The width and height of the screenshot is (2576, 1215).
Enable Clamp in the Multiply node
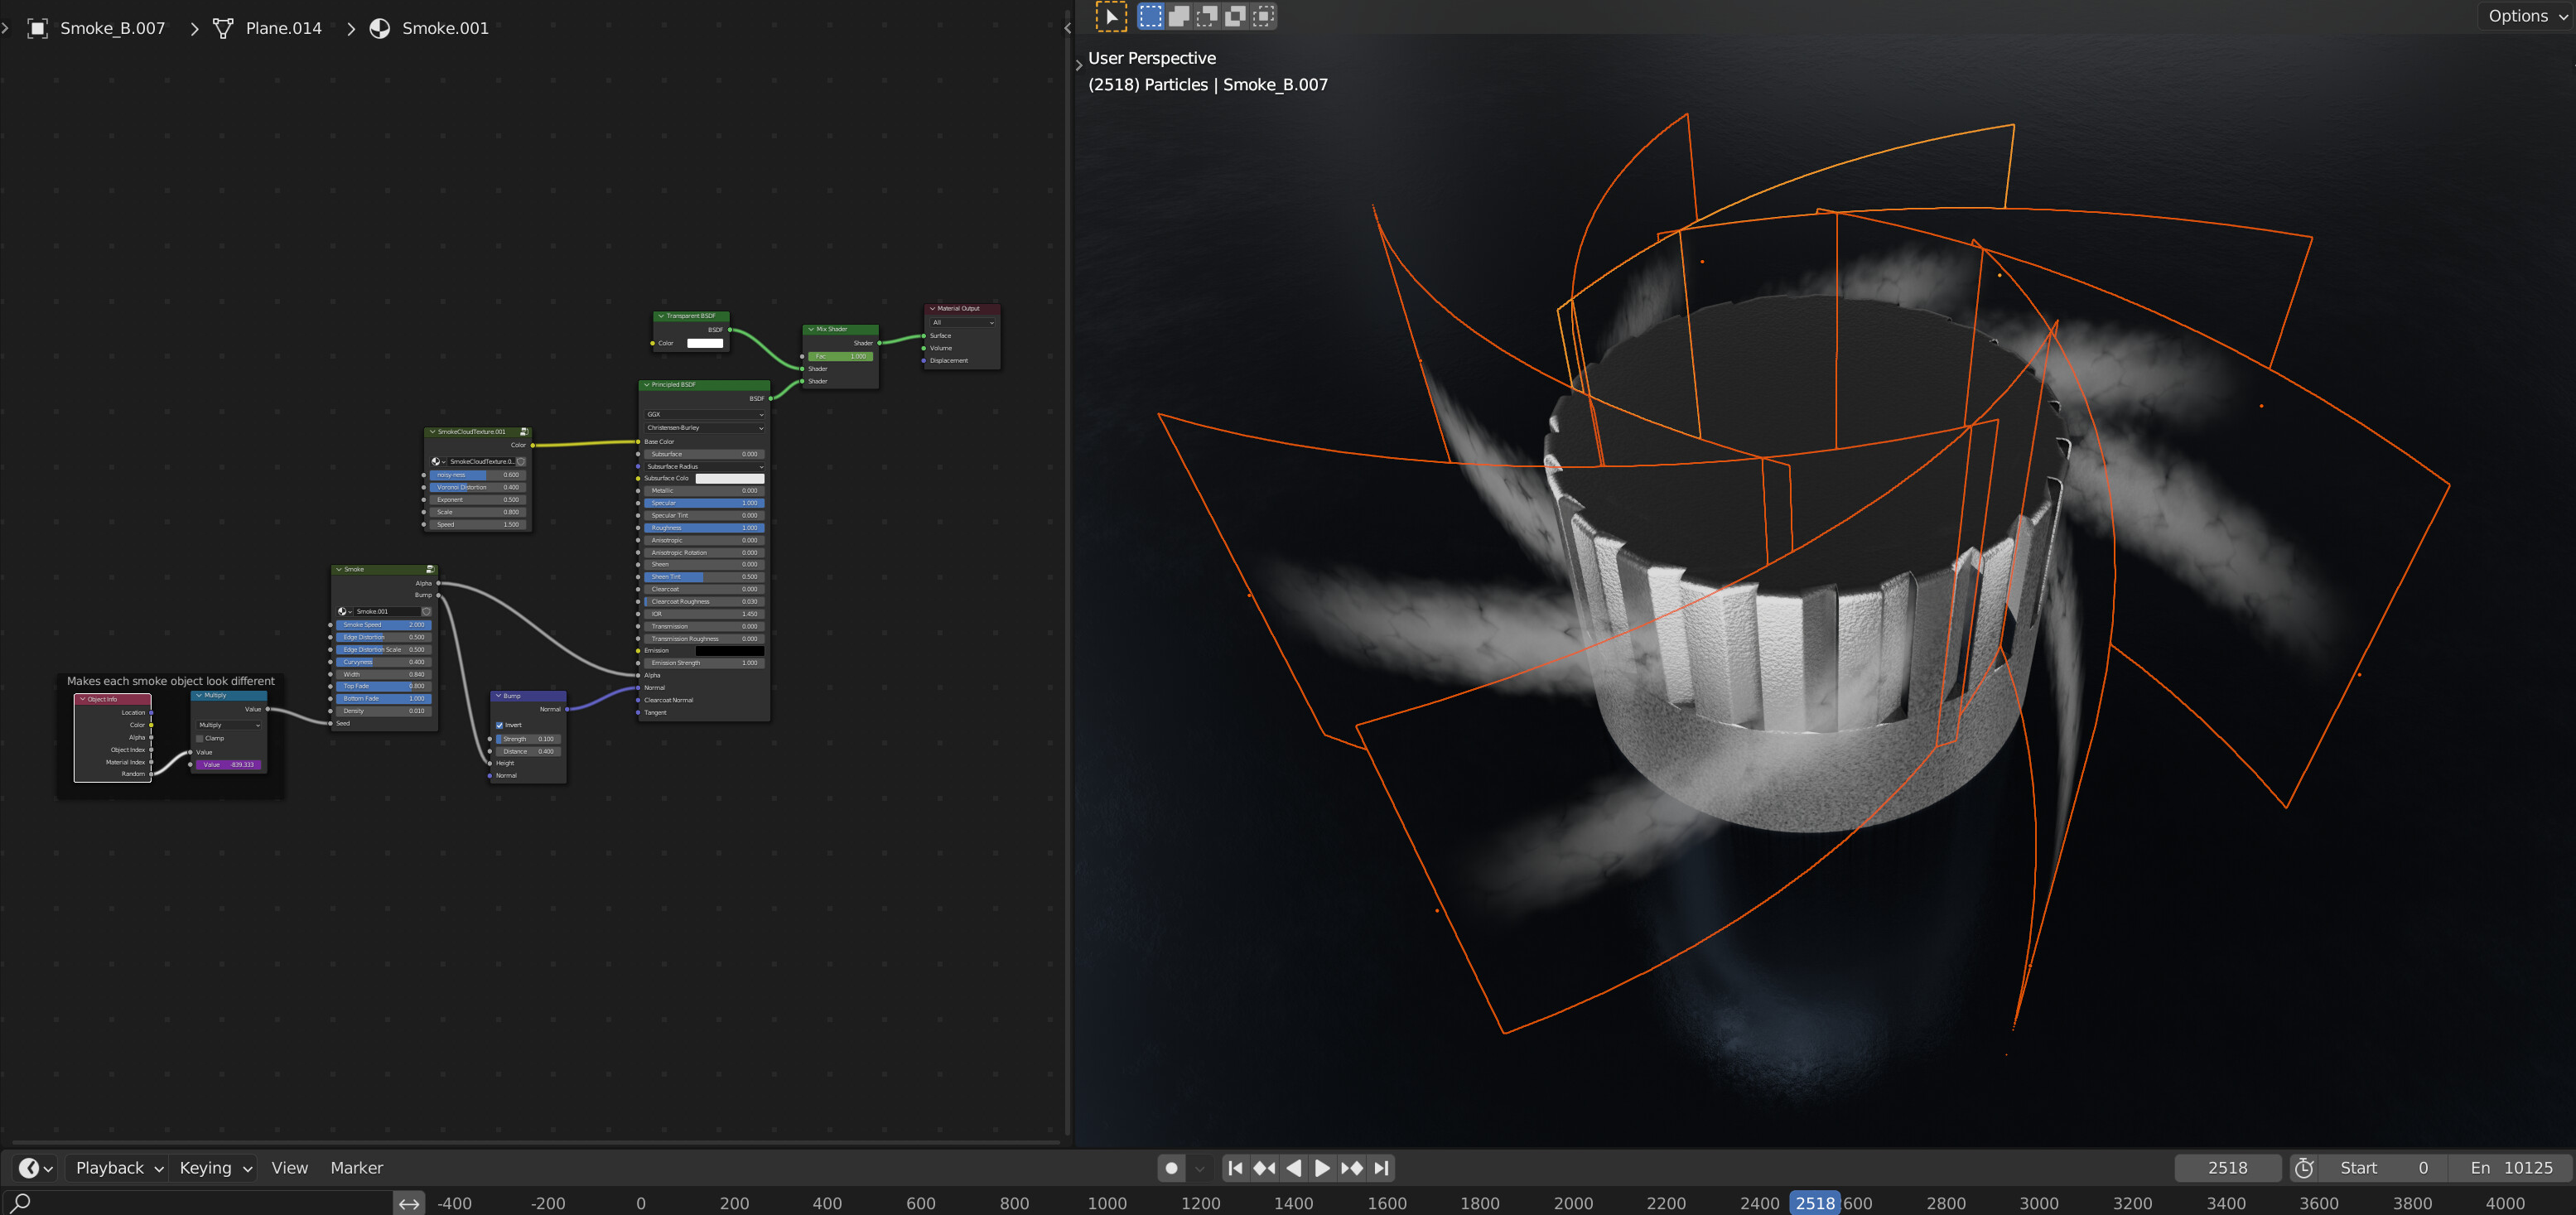200,738
